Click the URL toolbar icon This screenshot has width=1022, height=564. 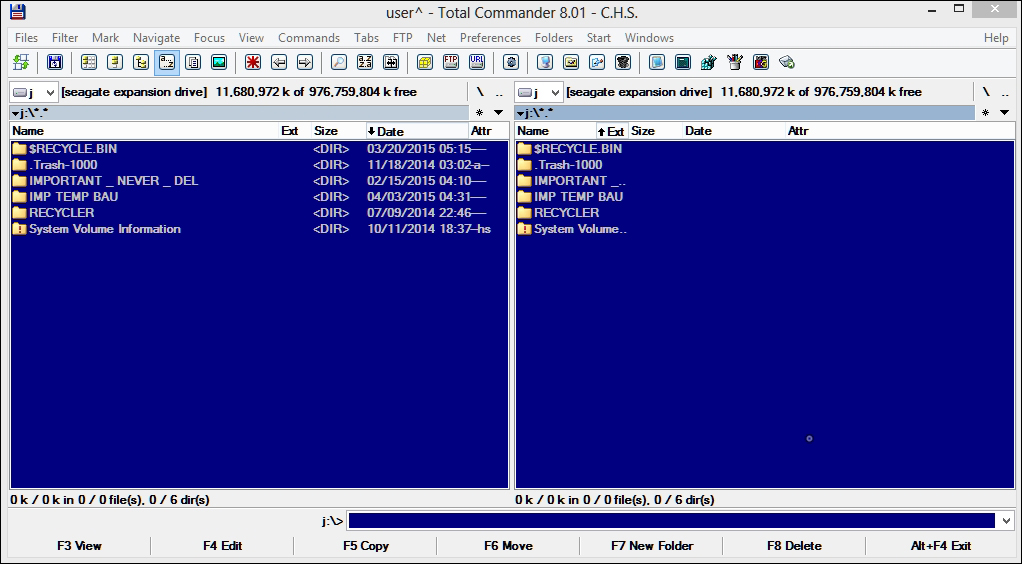click(477, 62)
